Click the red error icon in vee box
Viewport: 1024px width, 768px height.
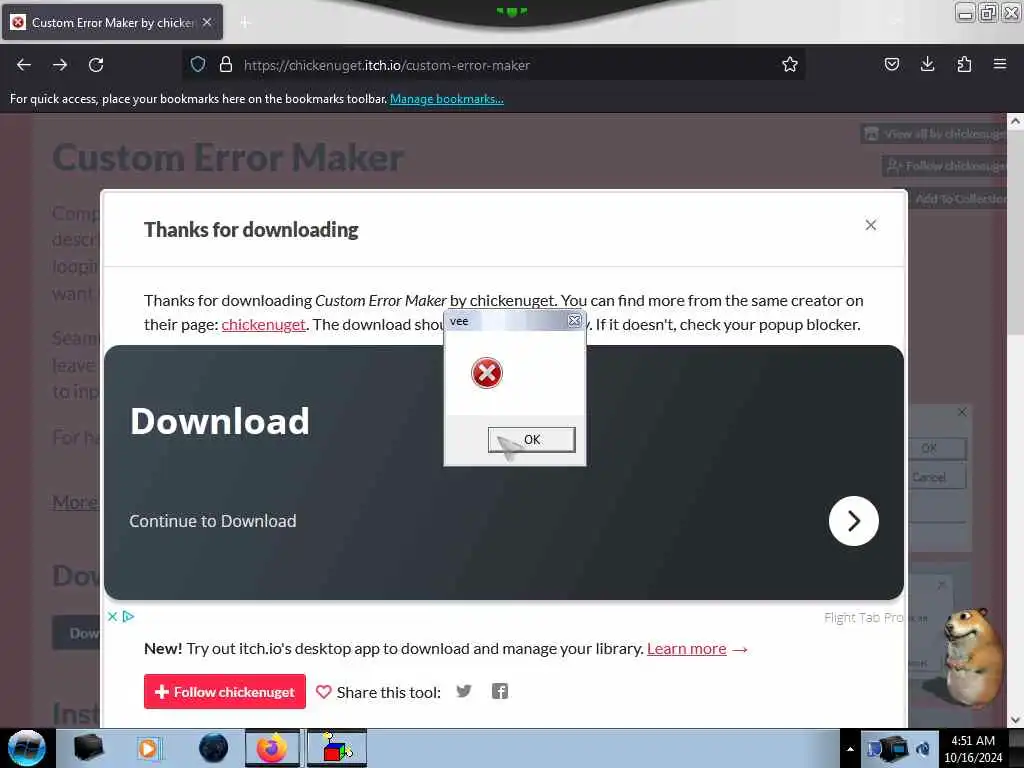tap(487, 373)
